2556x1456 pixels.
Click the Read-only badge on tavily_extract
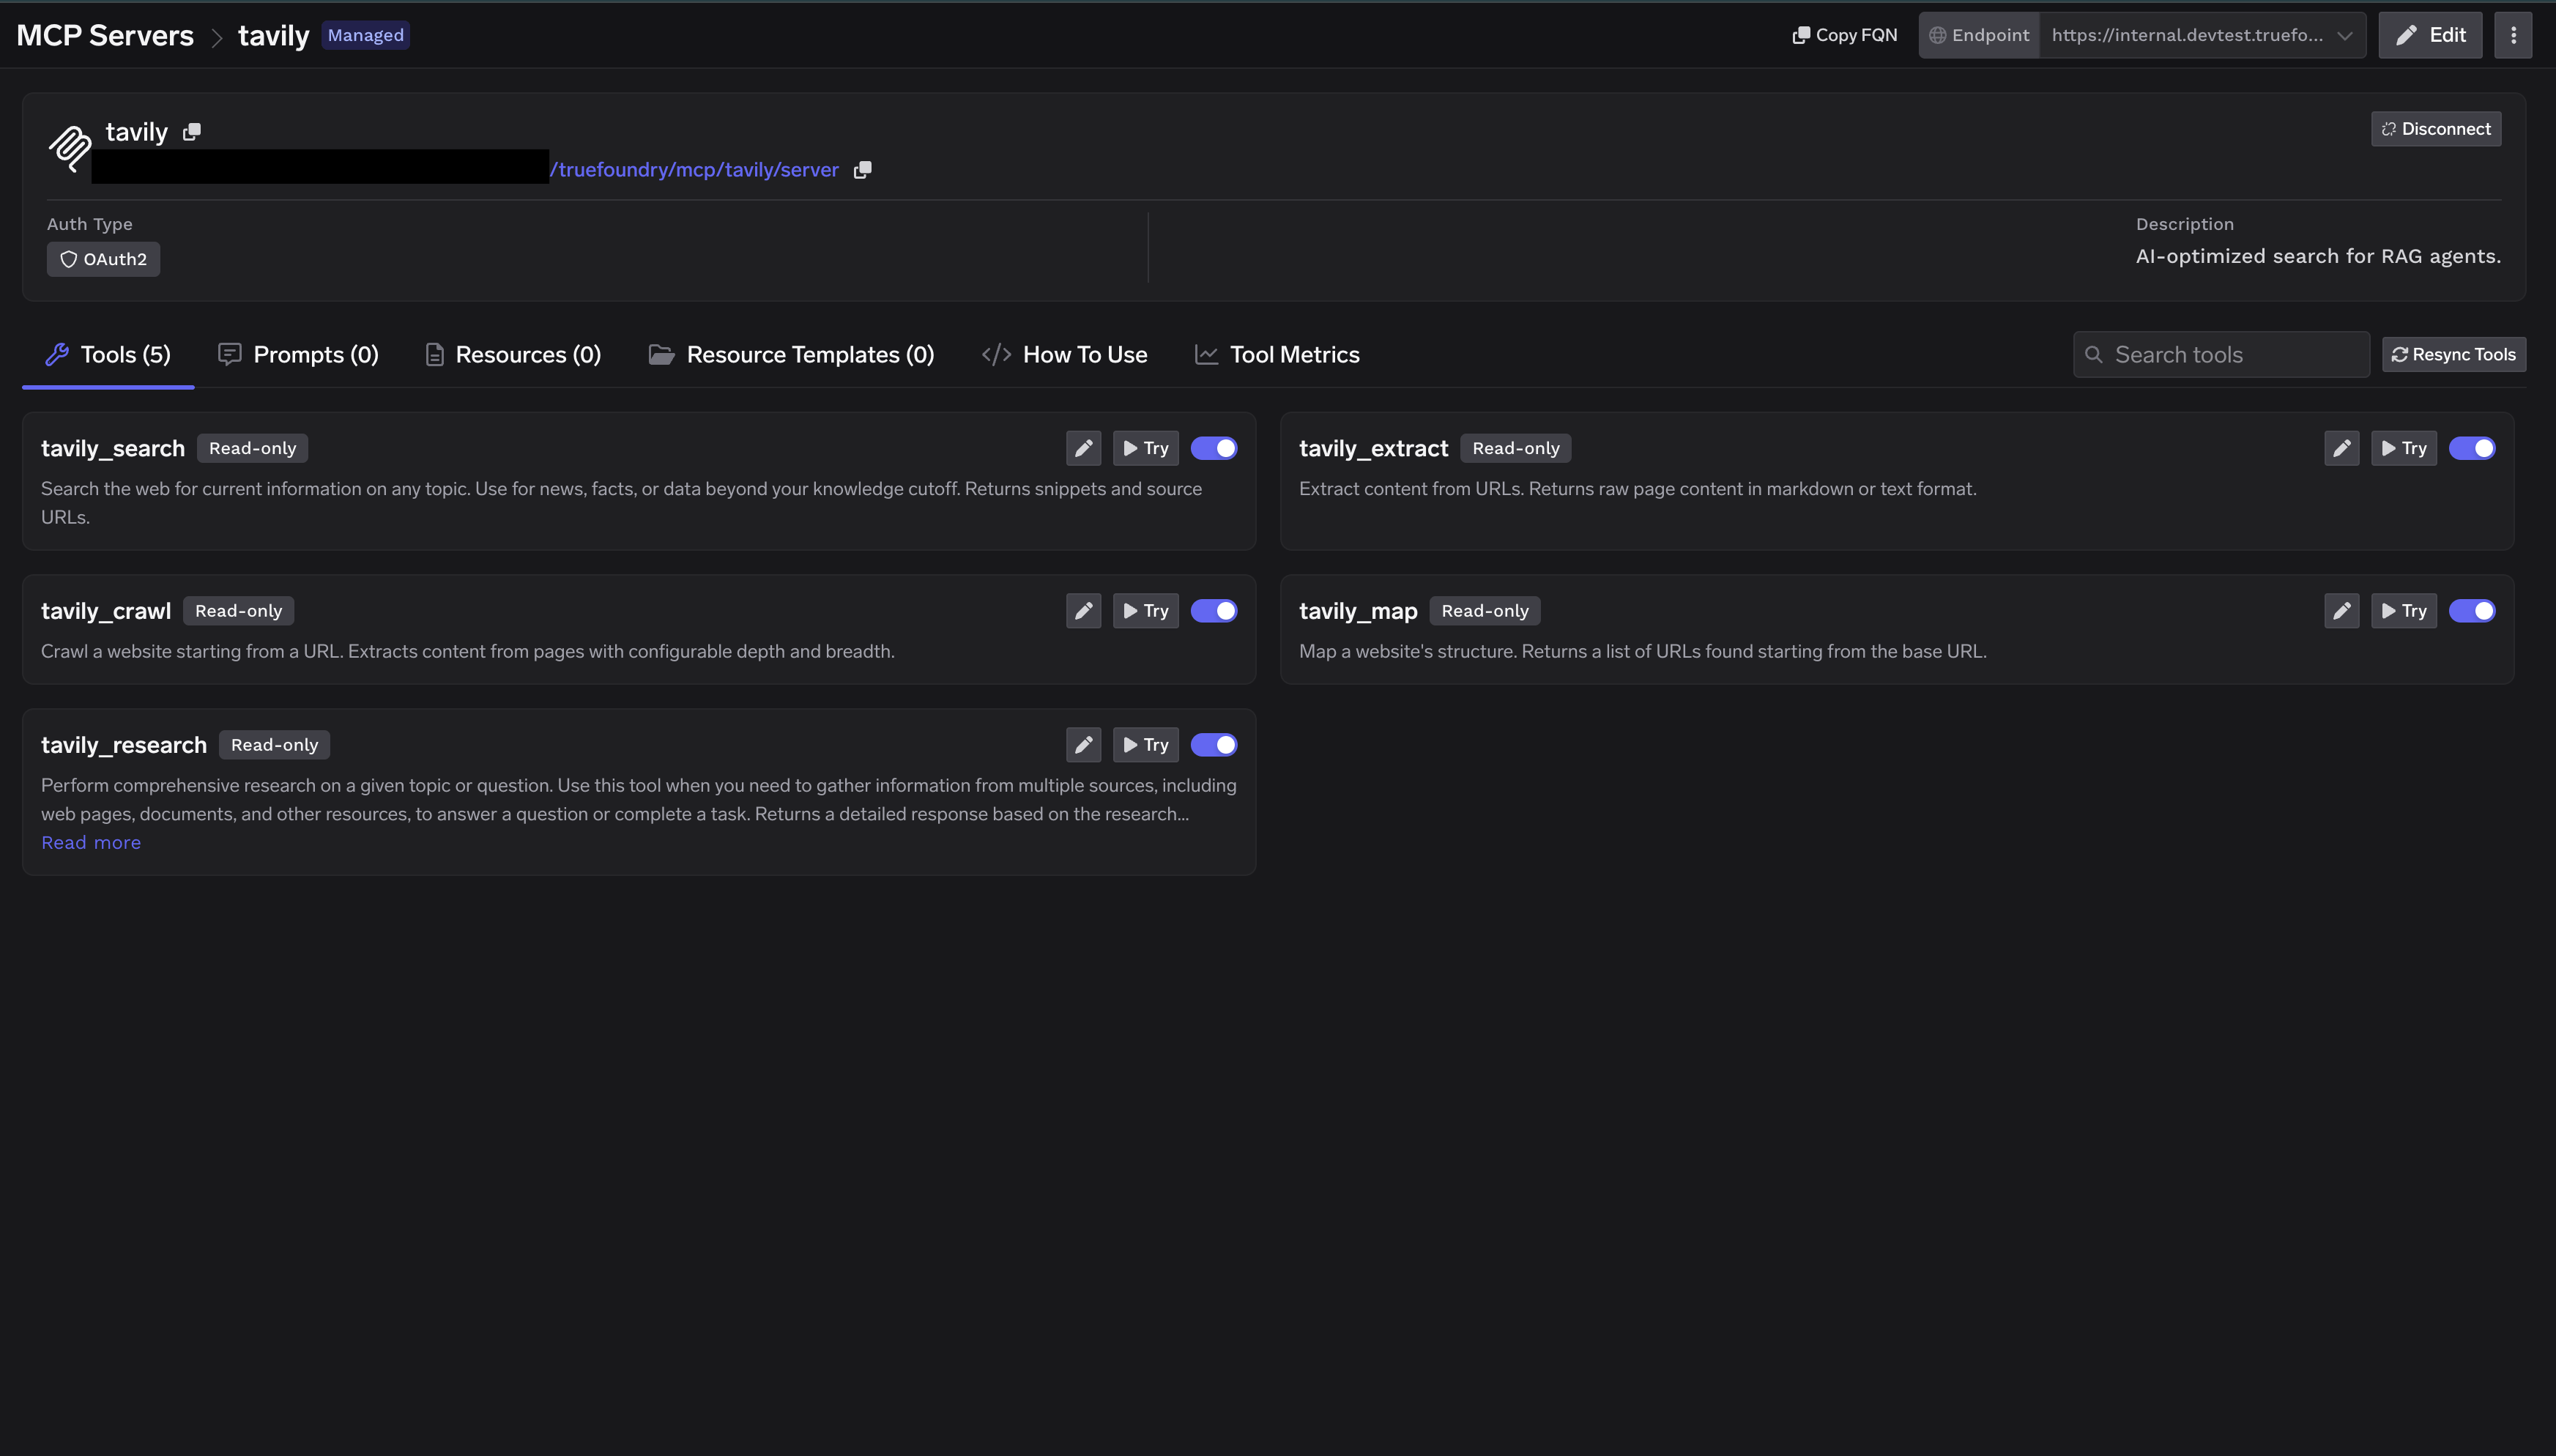[x=1515, y=448]
